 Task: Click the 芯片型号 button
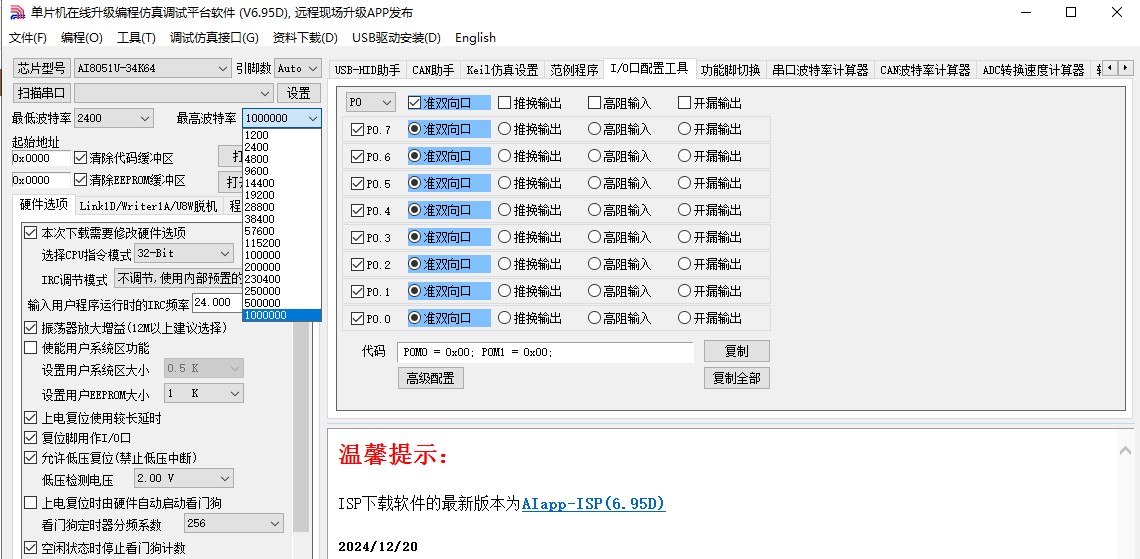click(41, 68)
